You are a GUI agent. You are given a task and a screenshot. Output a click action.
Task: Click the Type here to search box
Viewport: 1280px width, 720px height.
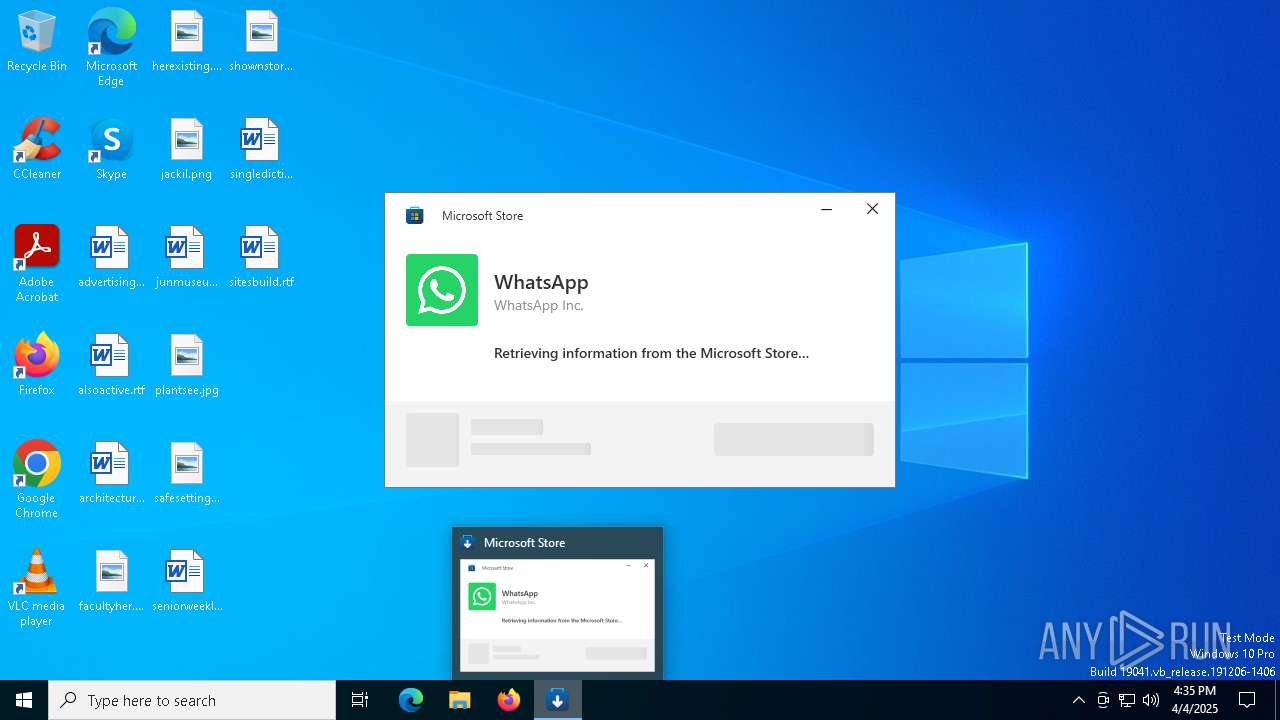[x=192, y=700]
